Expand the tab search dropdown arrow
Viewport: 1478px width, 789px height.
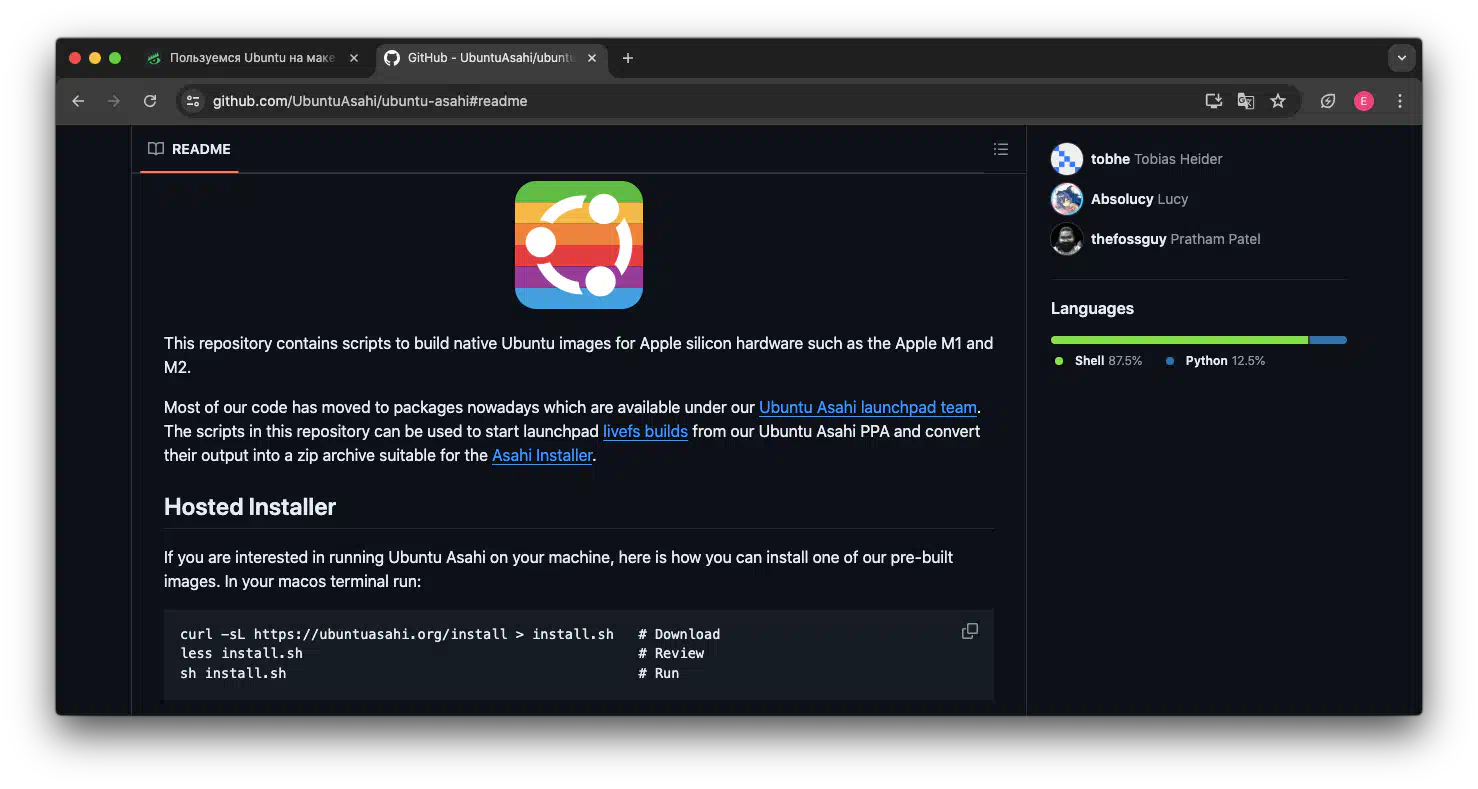(x=1402, y=58)
